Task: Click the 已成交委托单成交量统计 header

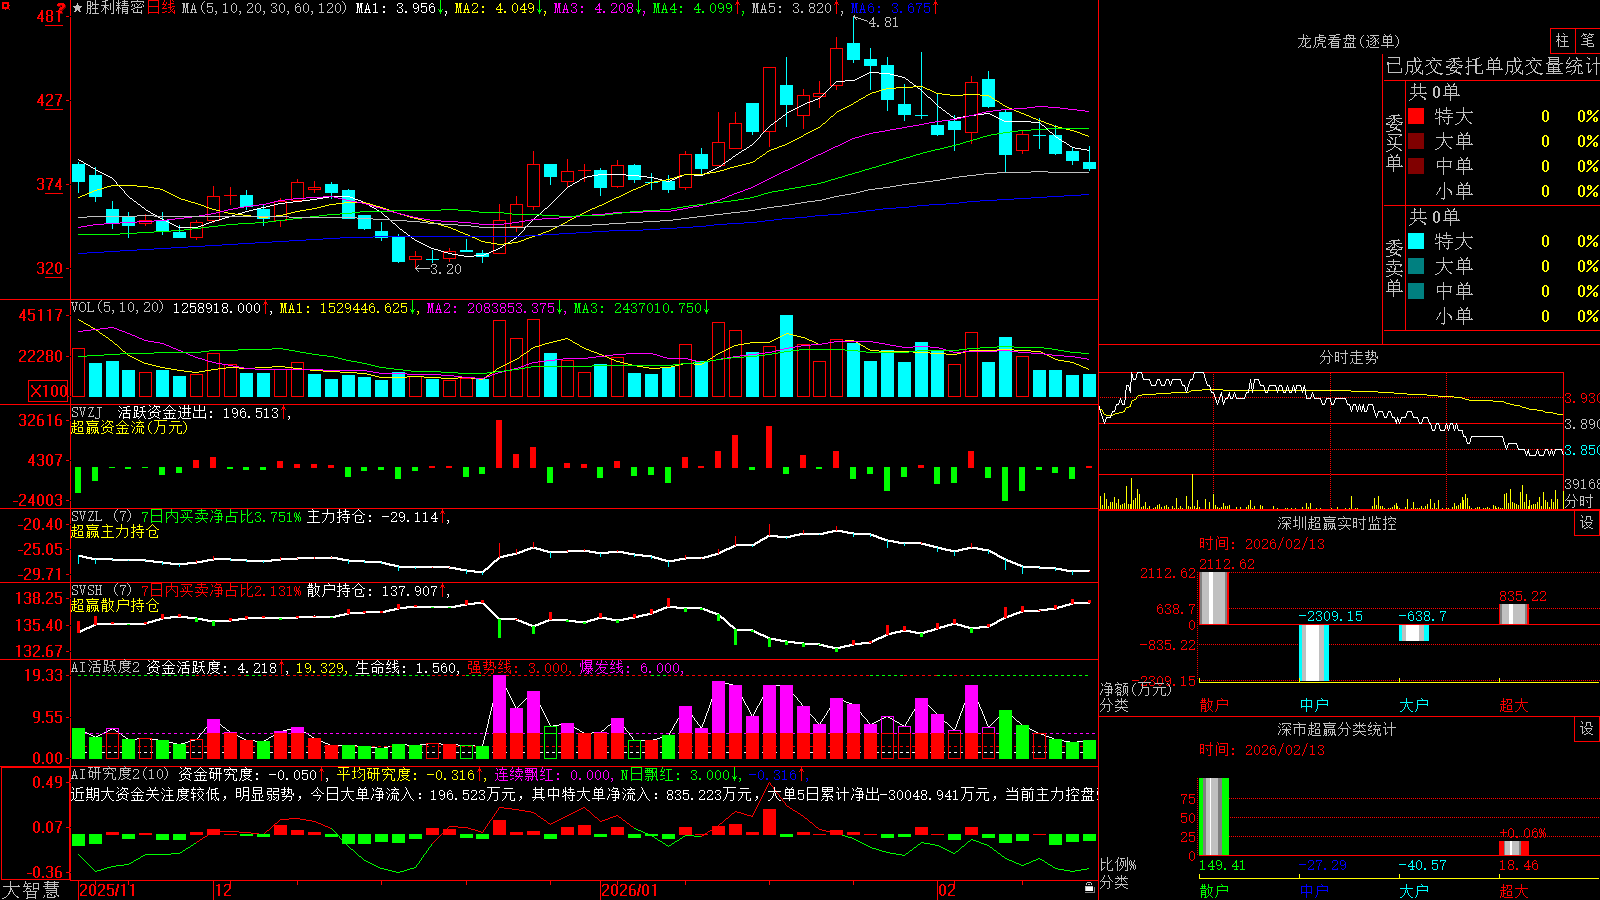Action: (1491, 67)
